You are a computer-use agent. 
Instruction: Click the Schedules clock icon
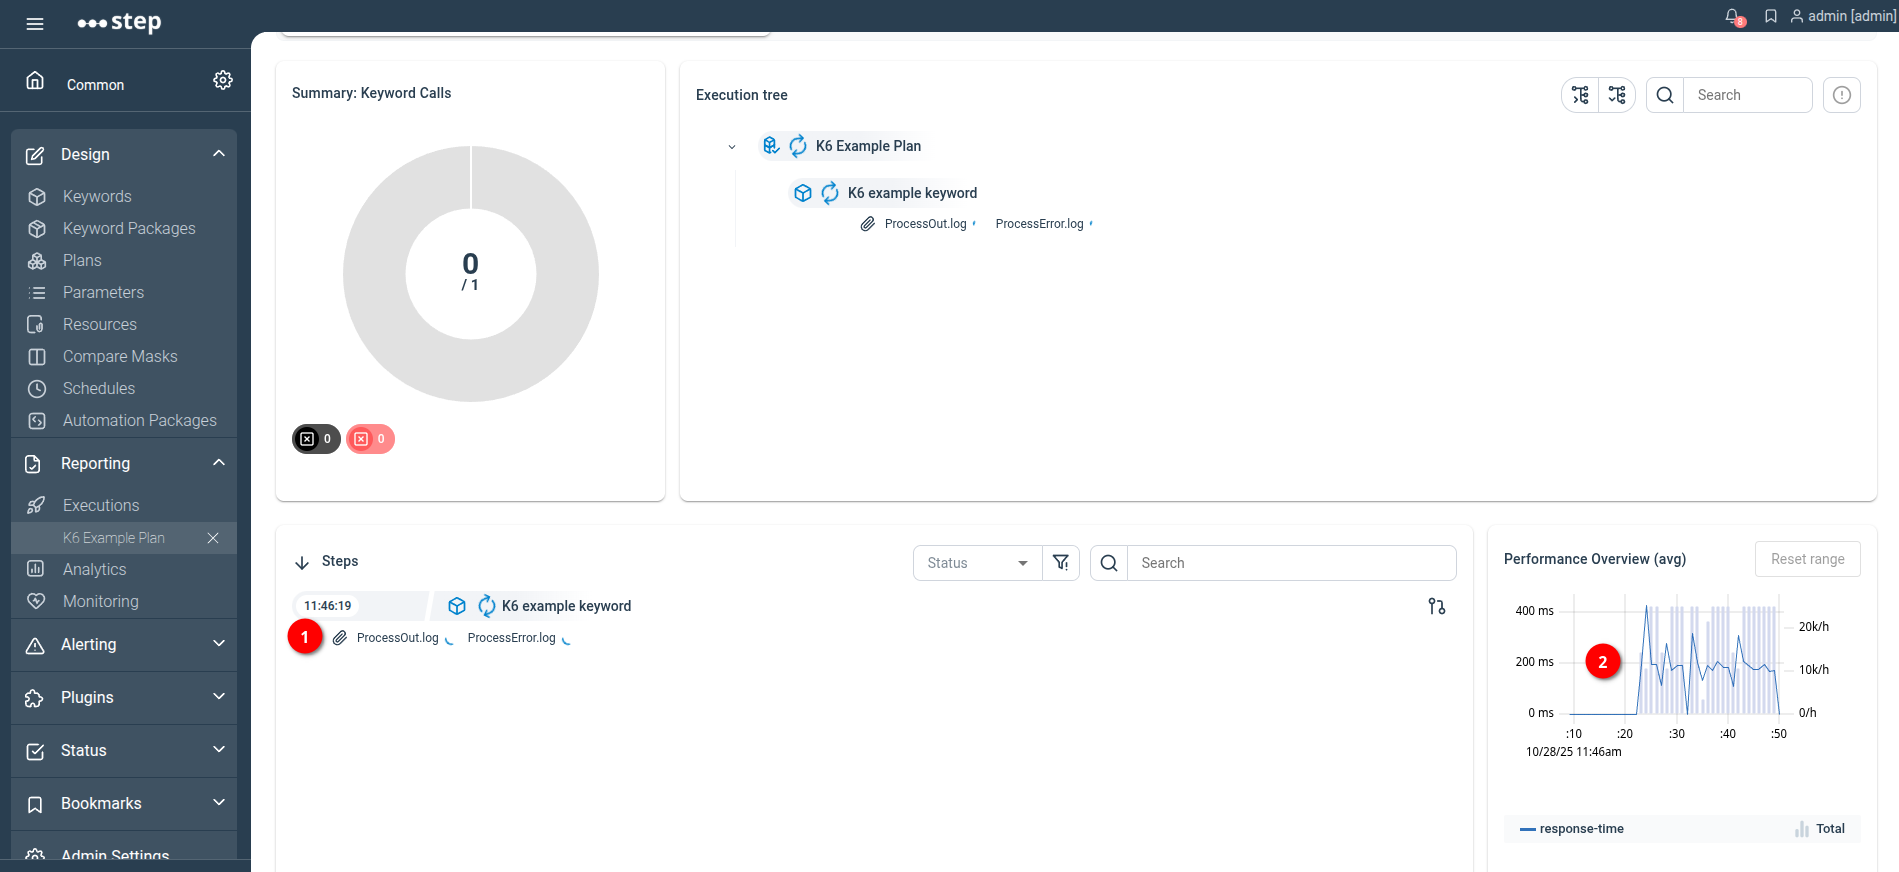click(x=37, y=389)
